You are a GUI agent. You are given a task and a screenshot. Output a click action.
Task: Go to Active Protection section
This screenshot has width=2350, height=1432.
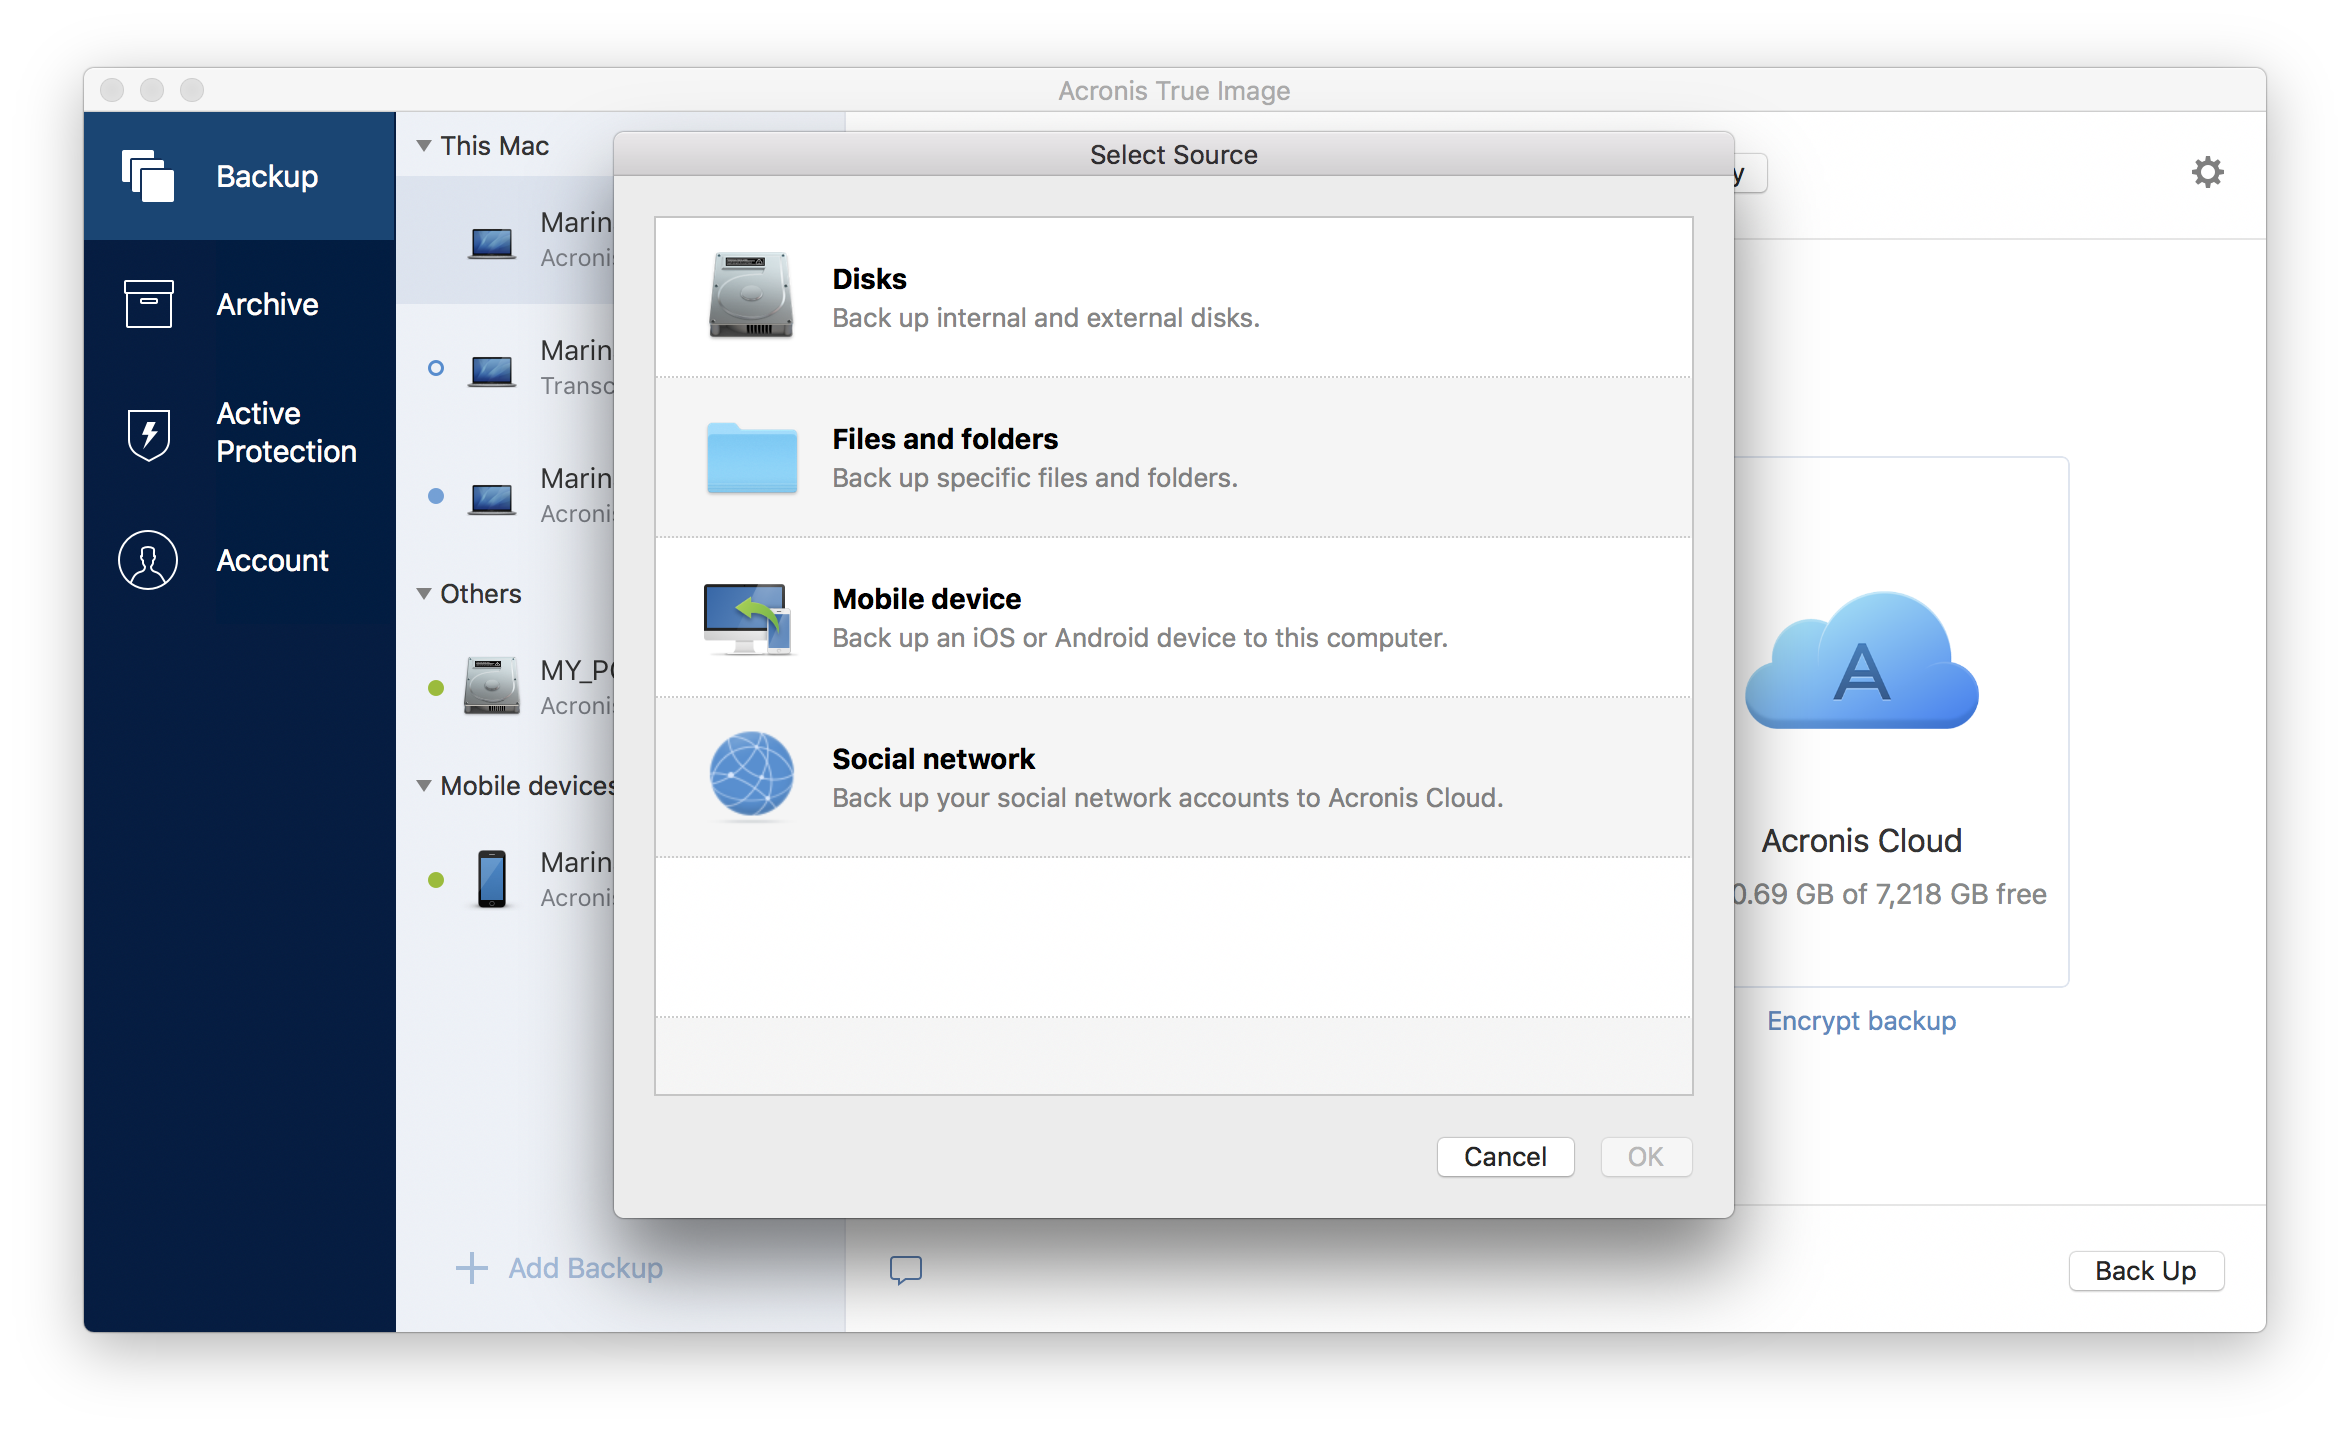coord(239,432)
